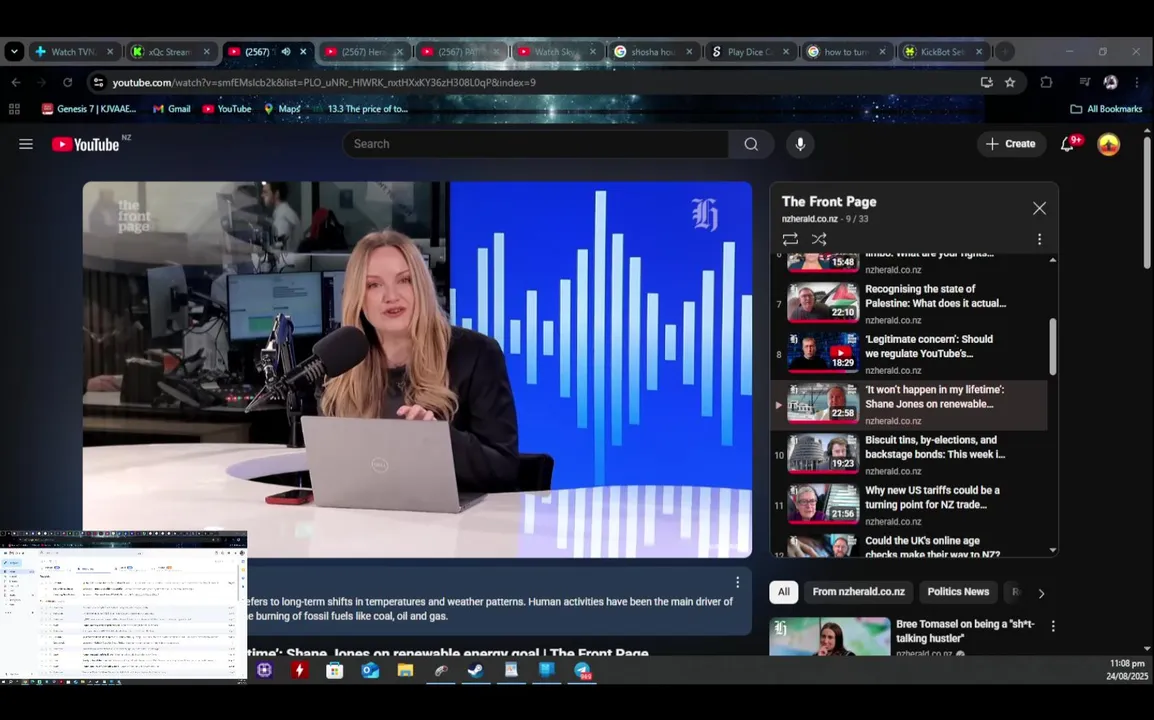This screenshot has height=720, width=1154.
Task: Open the Genesis 7 bookmark
Action: tap(89, 109)
